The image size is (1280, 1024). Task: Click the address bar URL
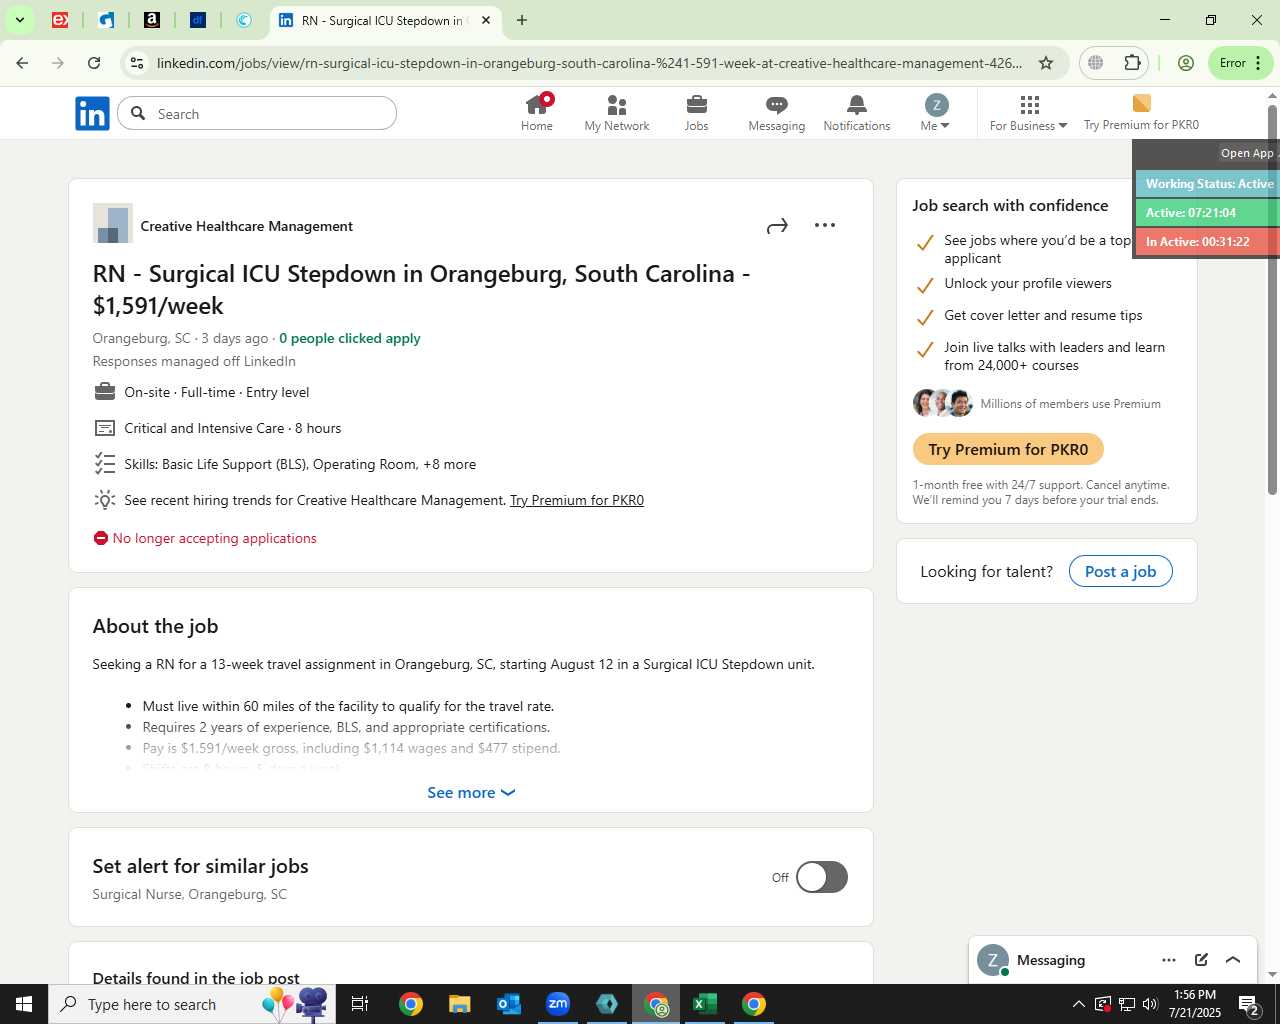click(589, 63)
